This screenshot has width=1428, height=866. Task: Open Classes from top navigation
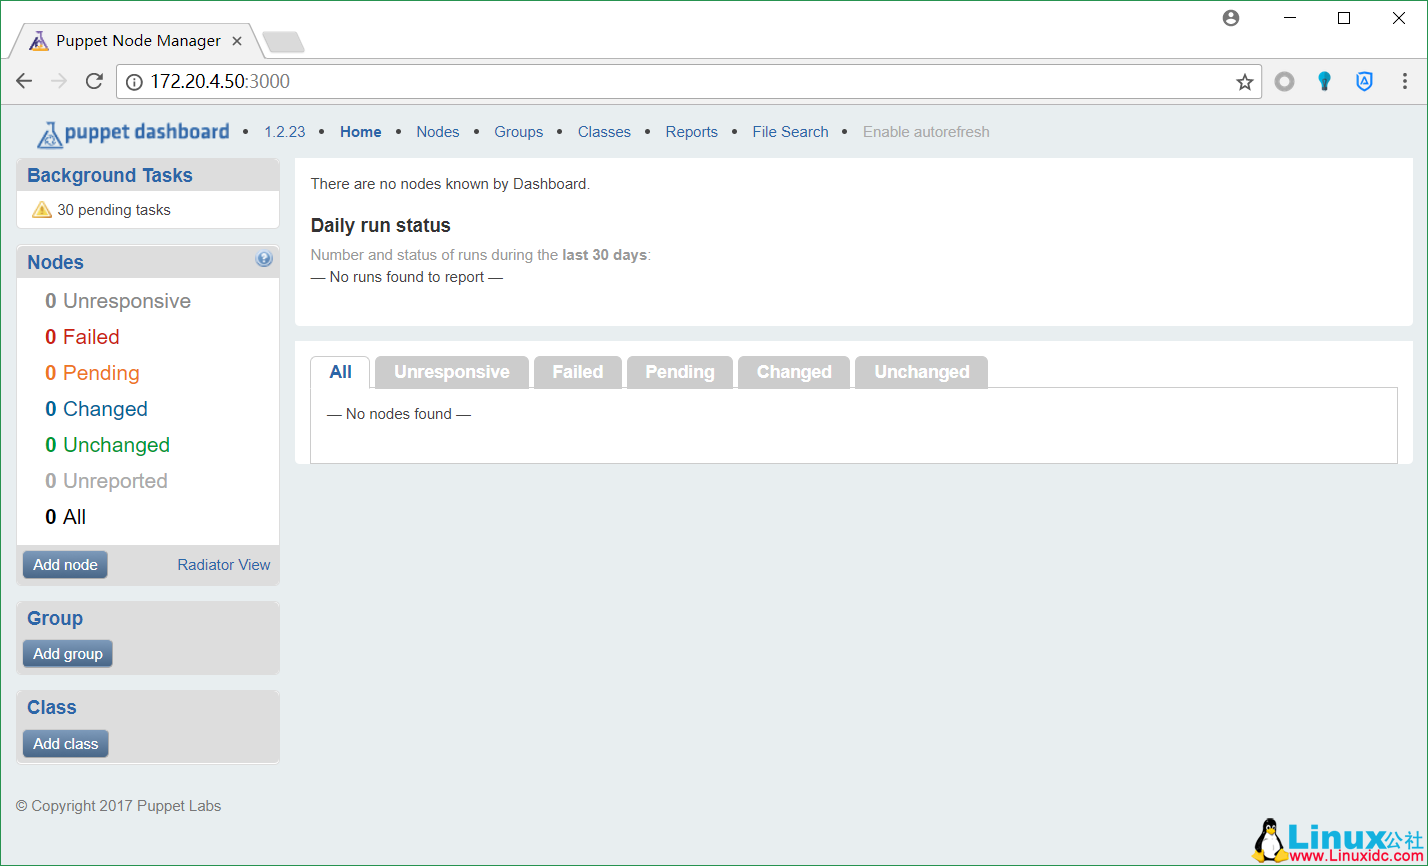click(604, 132)
